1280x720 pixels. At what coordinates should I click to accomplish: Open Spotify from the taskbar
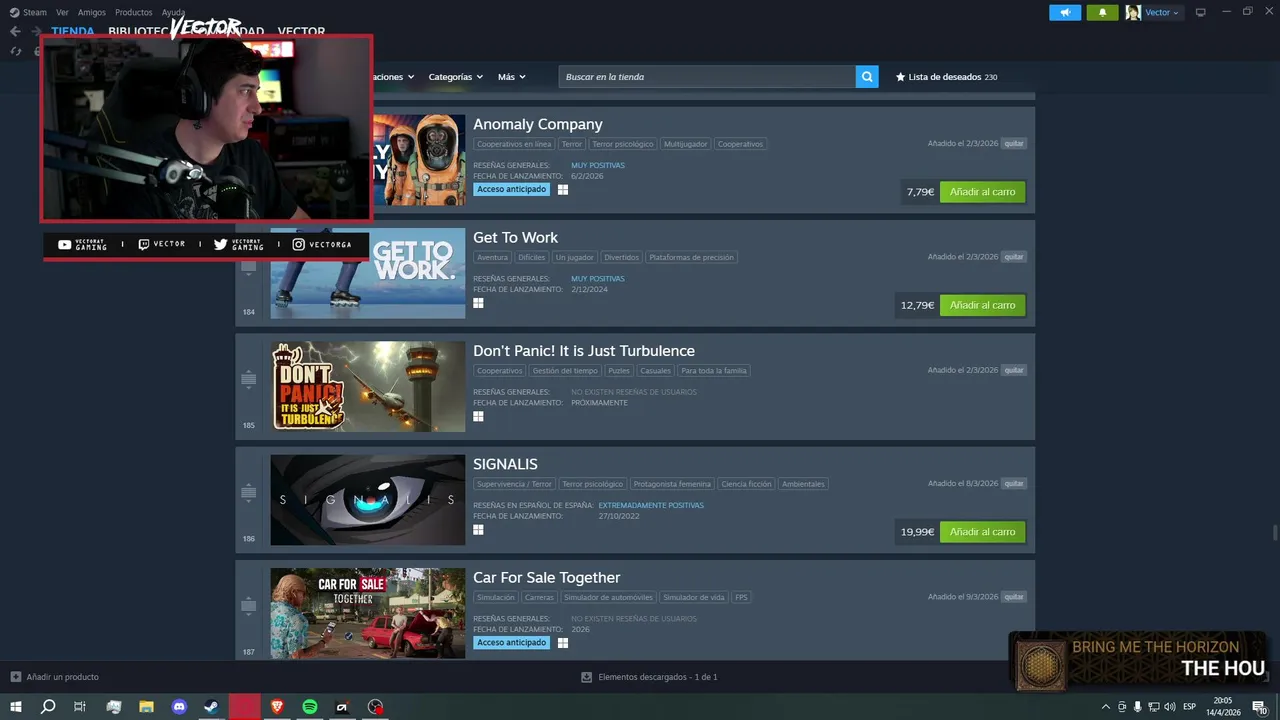click(x=310, y=707)
